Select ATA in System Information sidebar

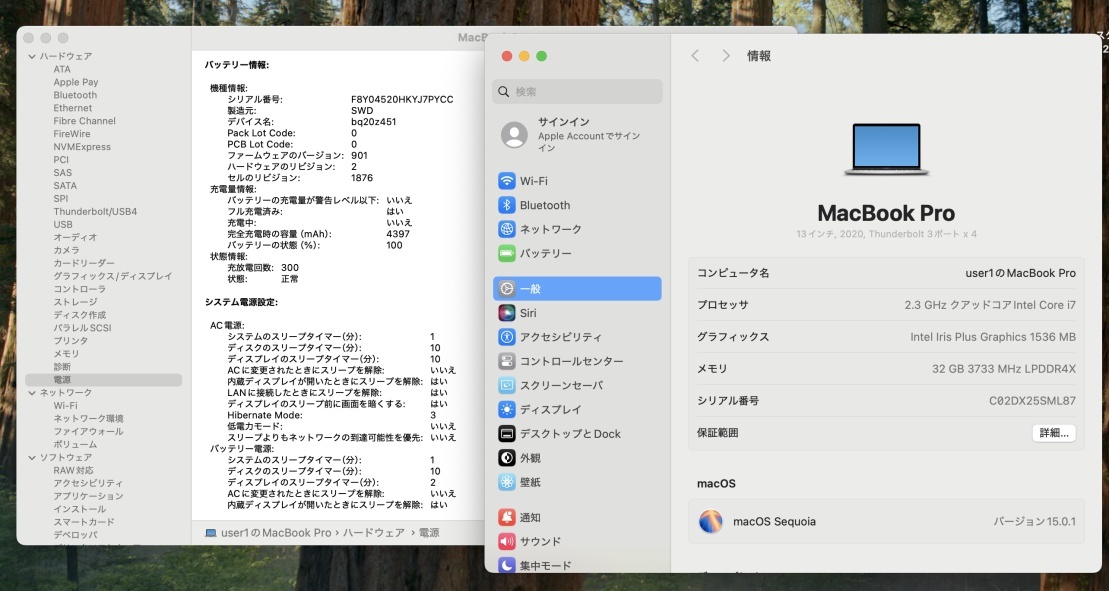tap(62, 69)
